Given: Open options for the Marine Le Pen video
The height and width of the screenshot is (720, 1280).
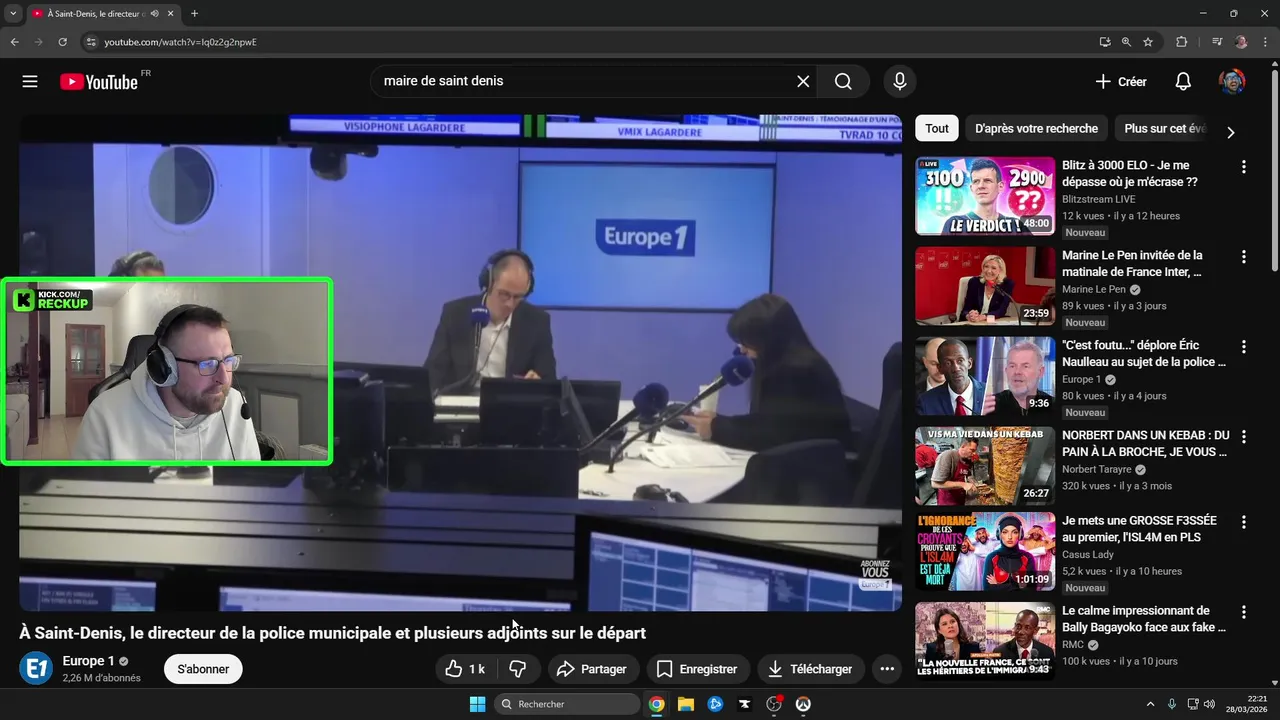Looking at the screenshot, I should [x=1244, y=257].
